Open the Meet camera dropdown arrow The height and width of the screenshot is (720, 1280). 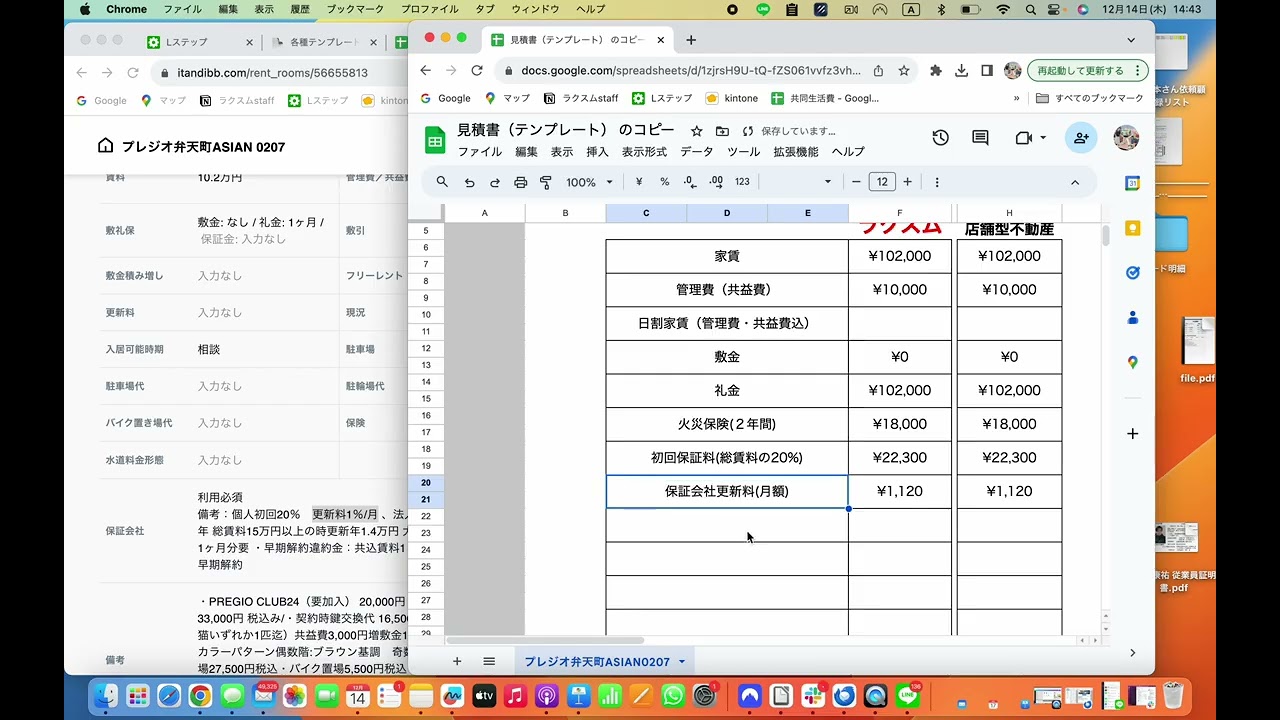point(1043,138)
